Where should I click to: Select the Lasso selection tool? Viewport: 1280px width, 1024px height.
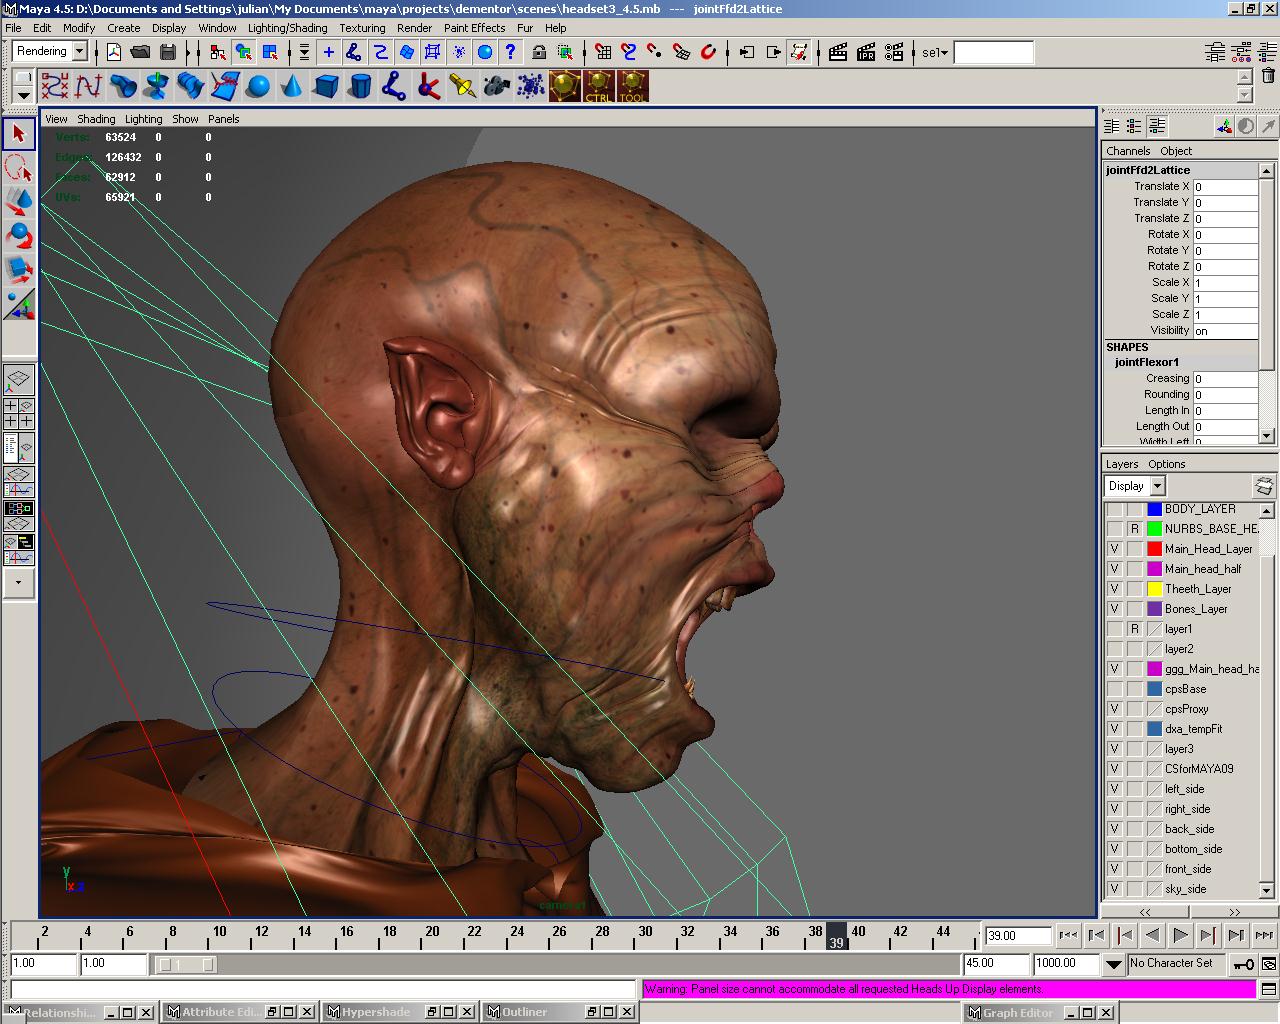(19, 167)
